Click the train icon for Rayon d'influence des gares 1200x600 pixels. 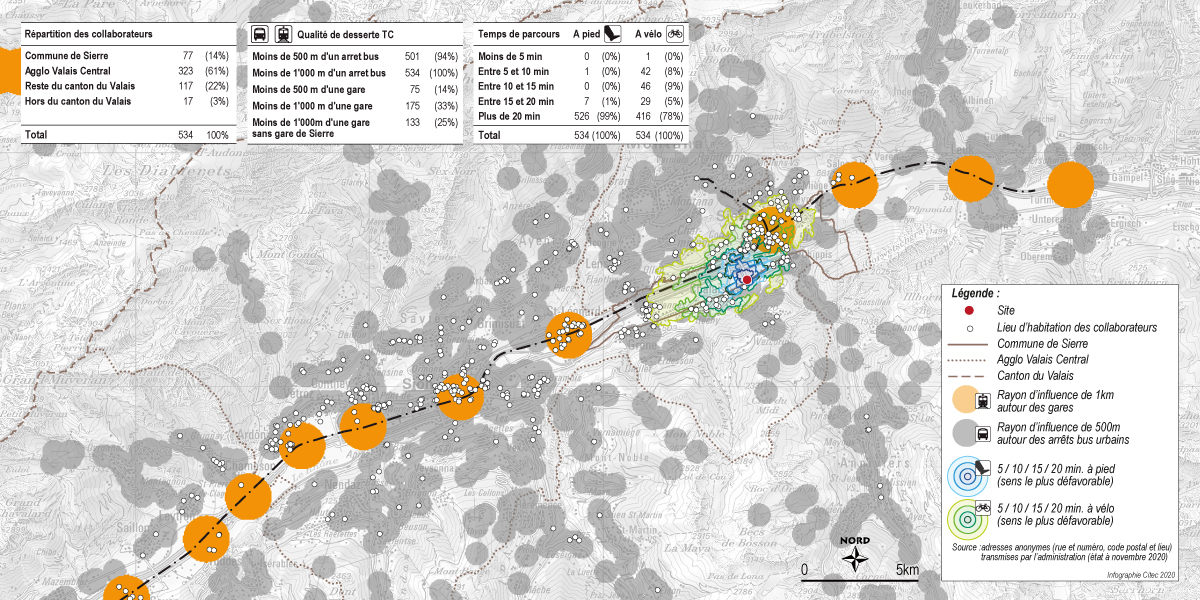(x=982, y=401)
